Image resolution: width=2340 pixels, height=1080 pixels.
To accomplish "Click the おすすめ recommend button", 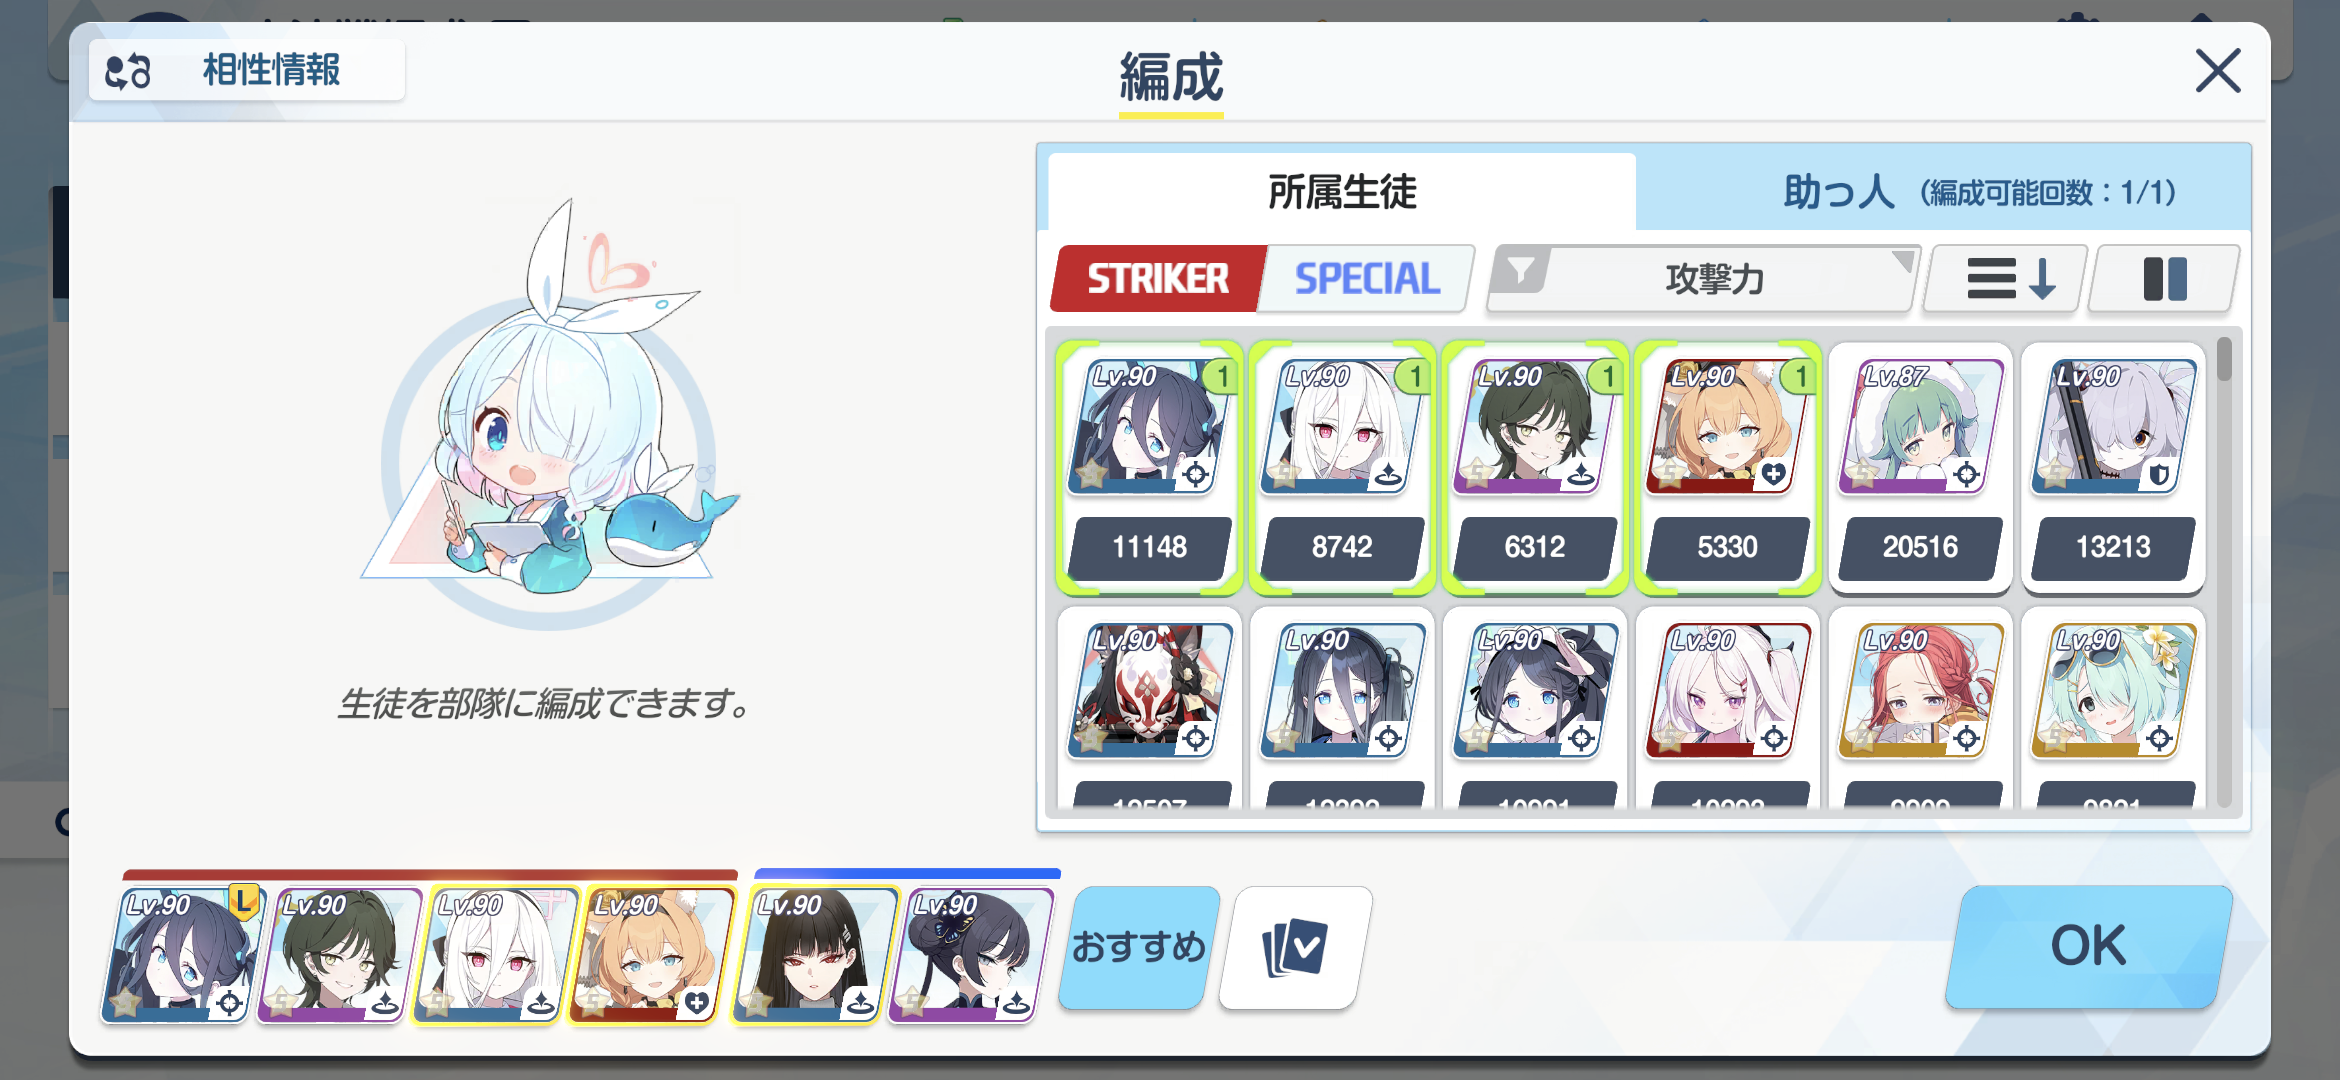I will pos(1139,947).
